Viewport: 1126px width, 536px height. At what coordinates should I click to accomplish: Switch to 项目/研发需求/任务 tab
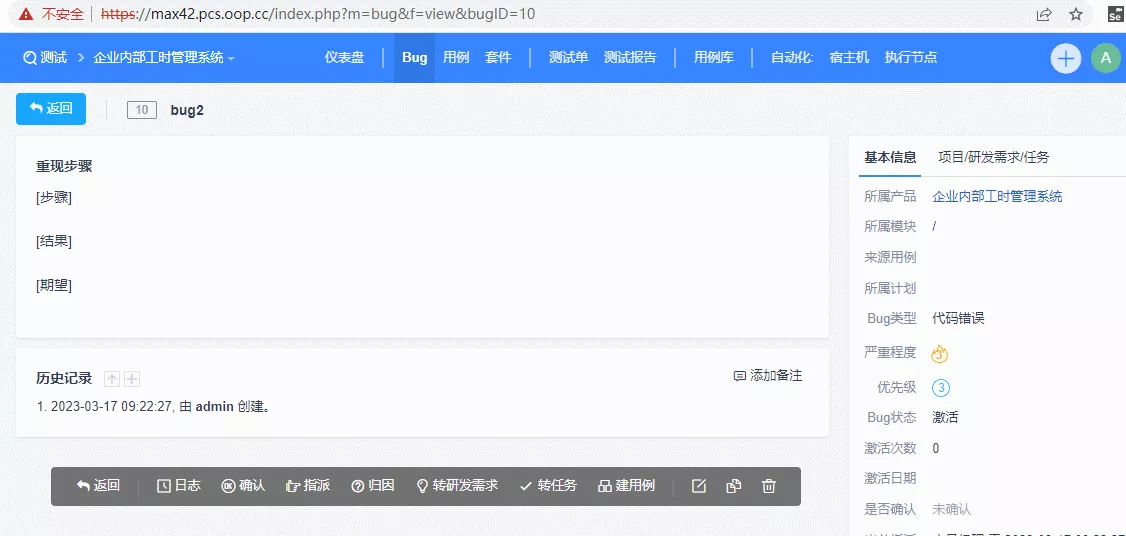993,157
